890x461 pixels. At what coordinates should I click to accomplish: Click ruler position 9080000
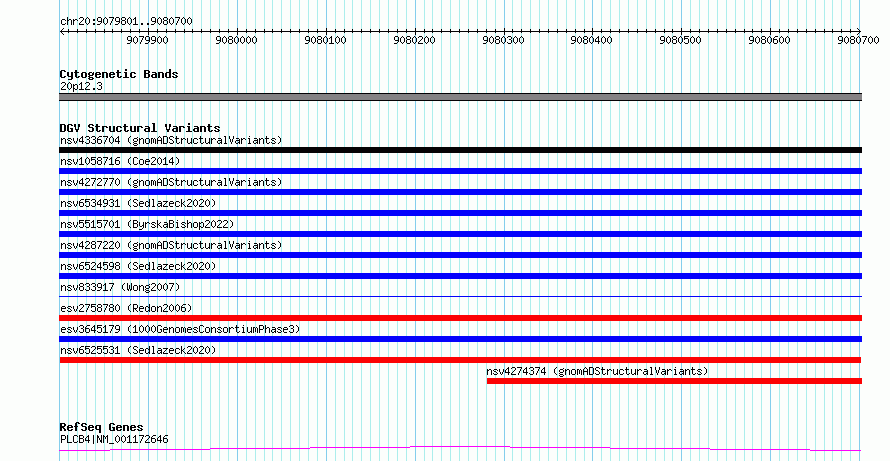236,40
